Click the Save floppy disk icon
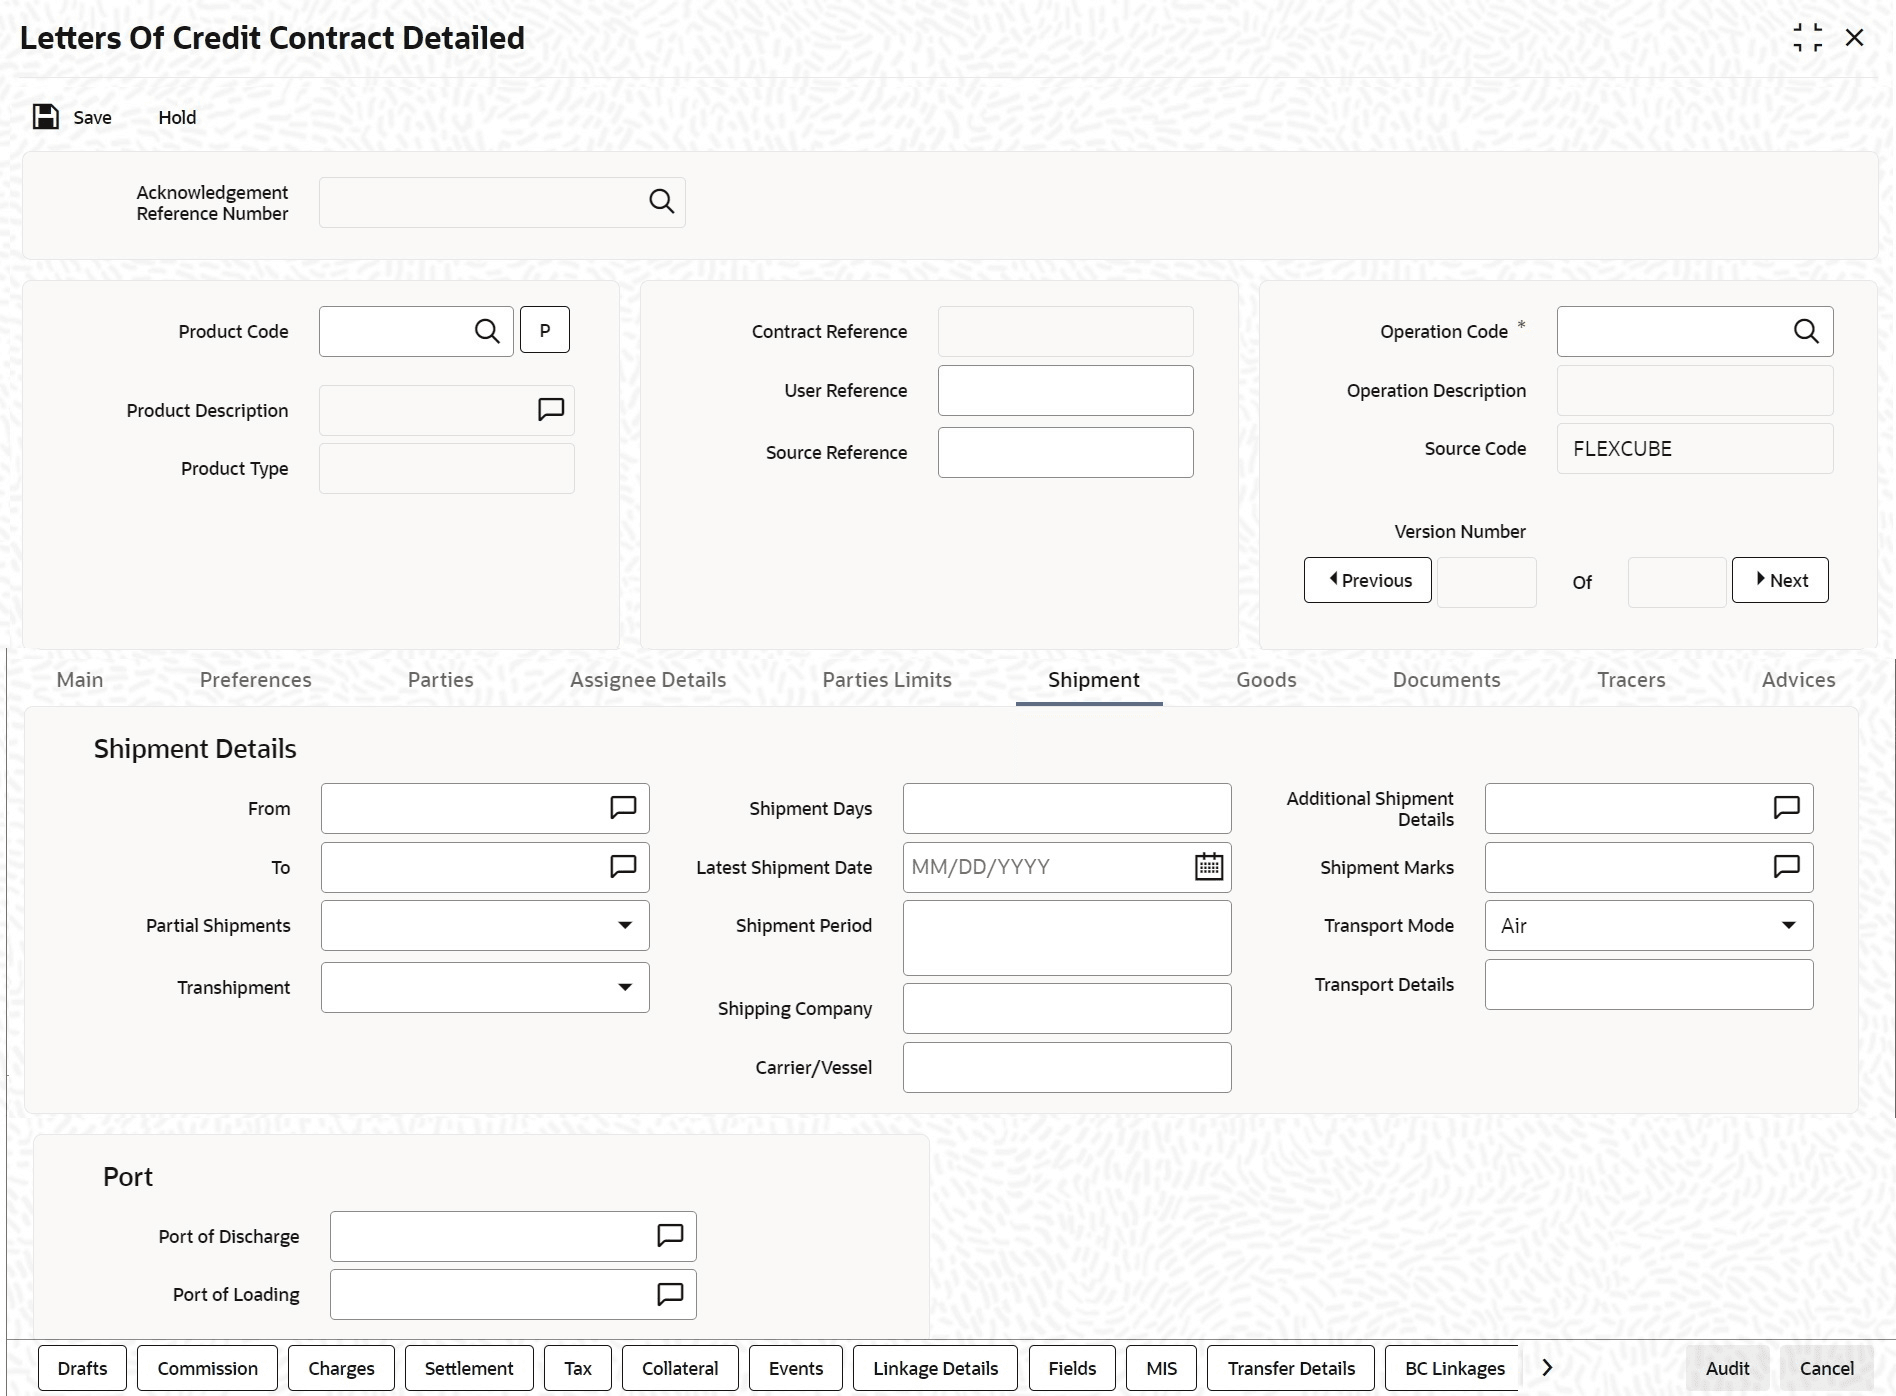 [46, 117]
